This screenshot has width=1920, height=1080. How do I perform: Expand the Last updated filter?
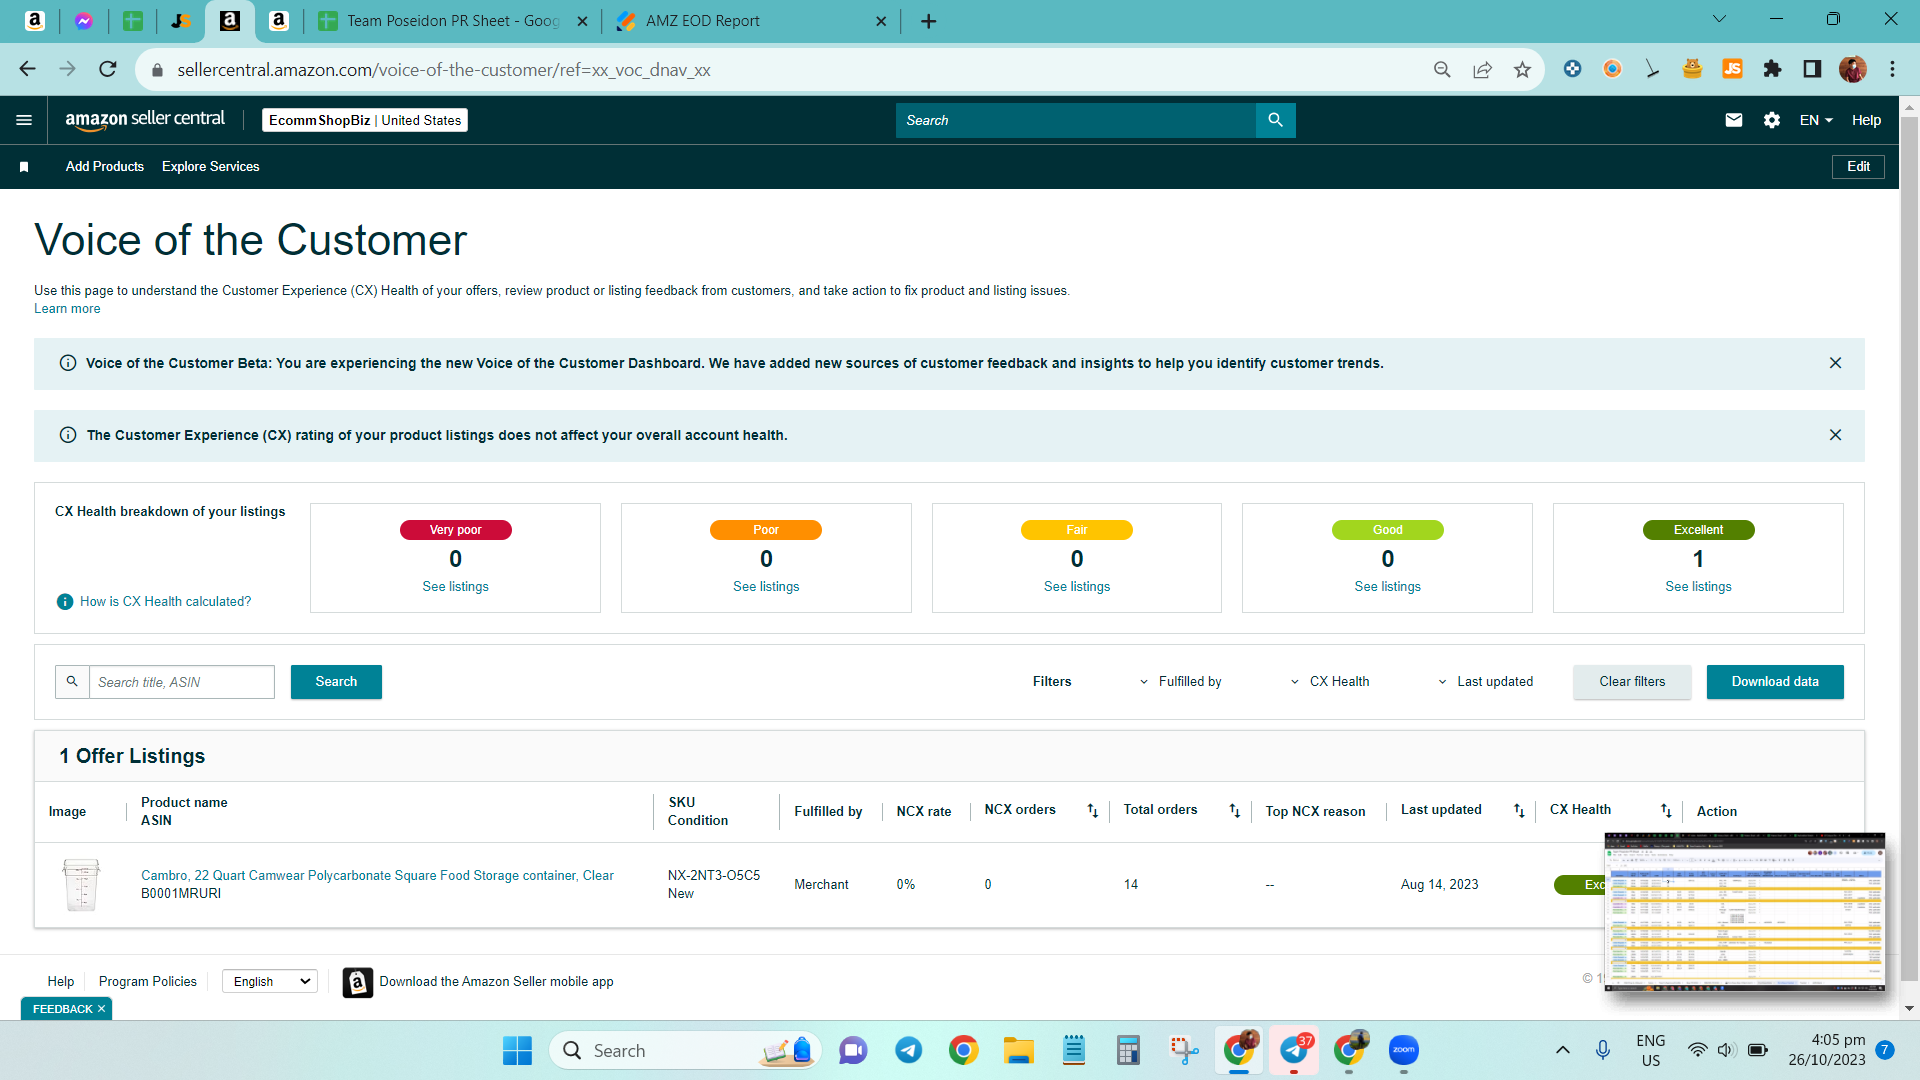click(1485, 682)
